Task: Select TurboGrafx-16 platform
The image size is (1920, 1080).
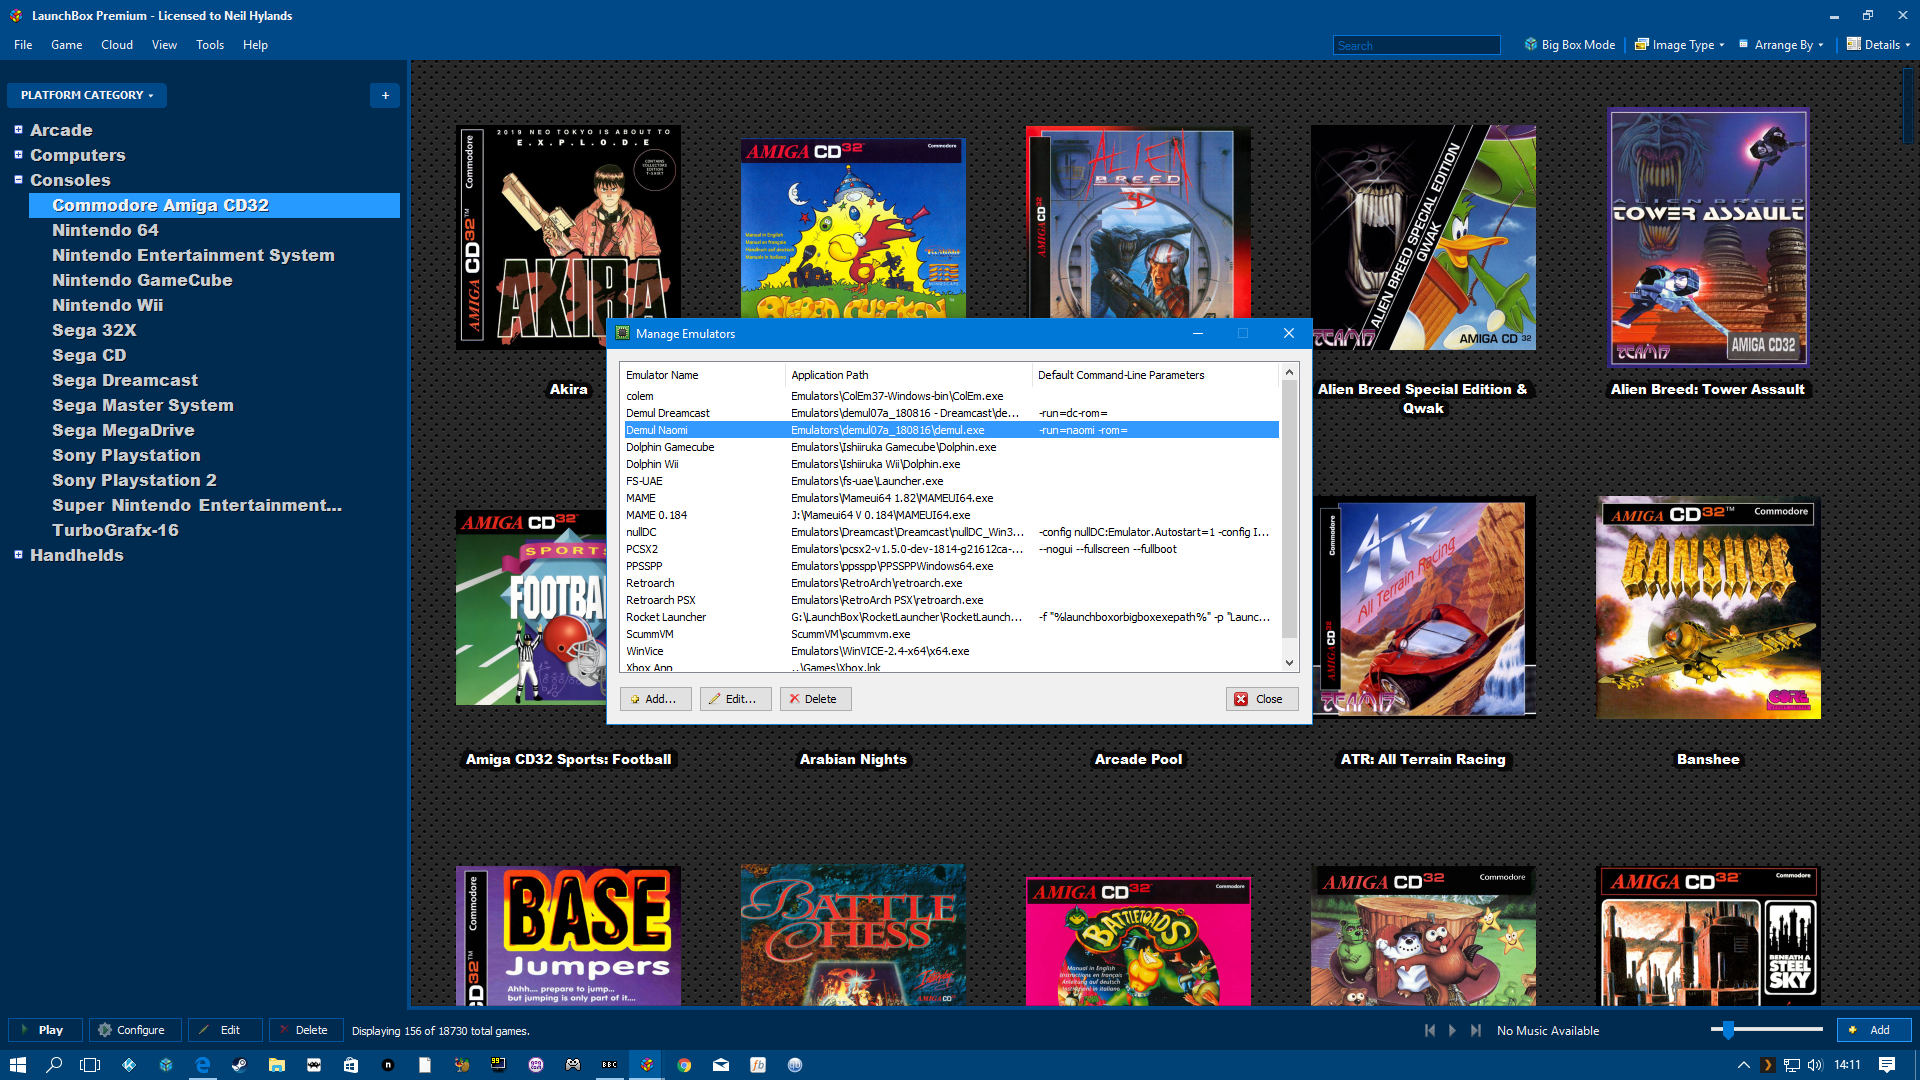Action: coord(115,530)
